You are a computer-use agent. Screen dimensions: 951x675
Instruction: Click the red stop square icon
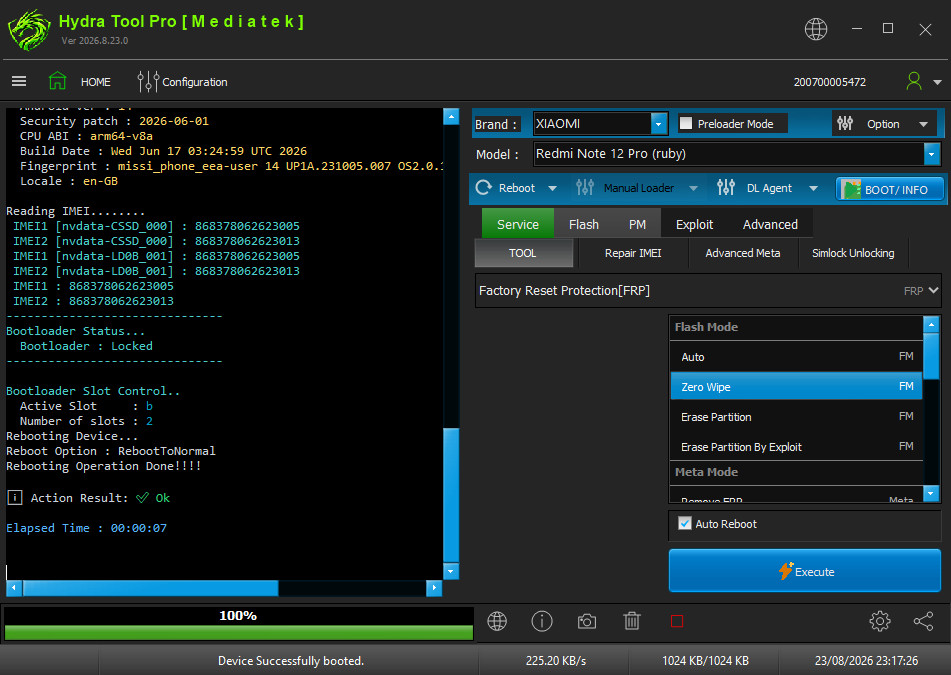point(677,621)
